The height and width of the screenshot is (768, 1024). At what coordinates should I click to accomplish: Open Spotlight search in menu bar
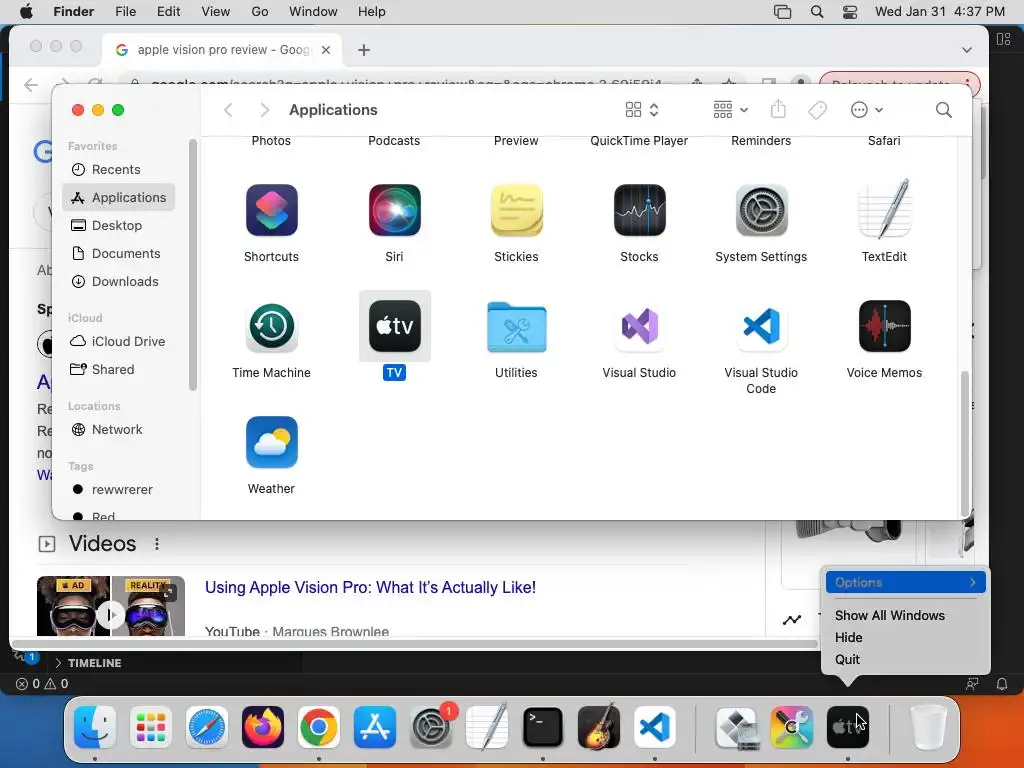(816, 12)
